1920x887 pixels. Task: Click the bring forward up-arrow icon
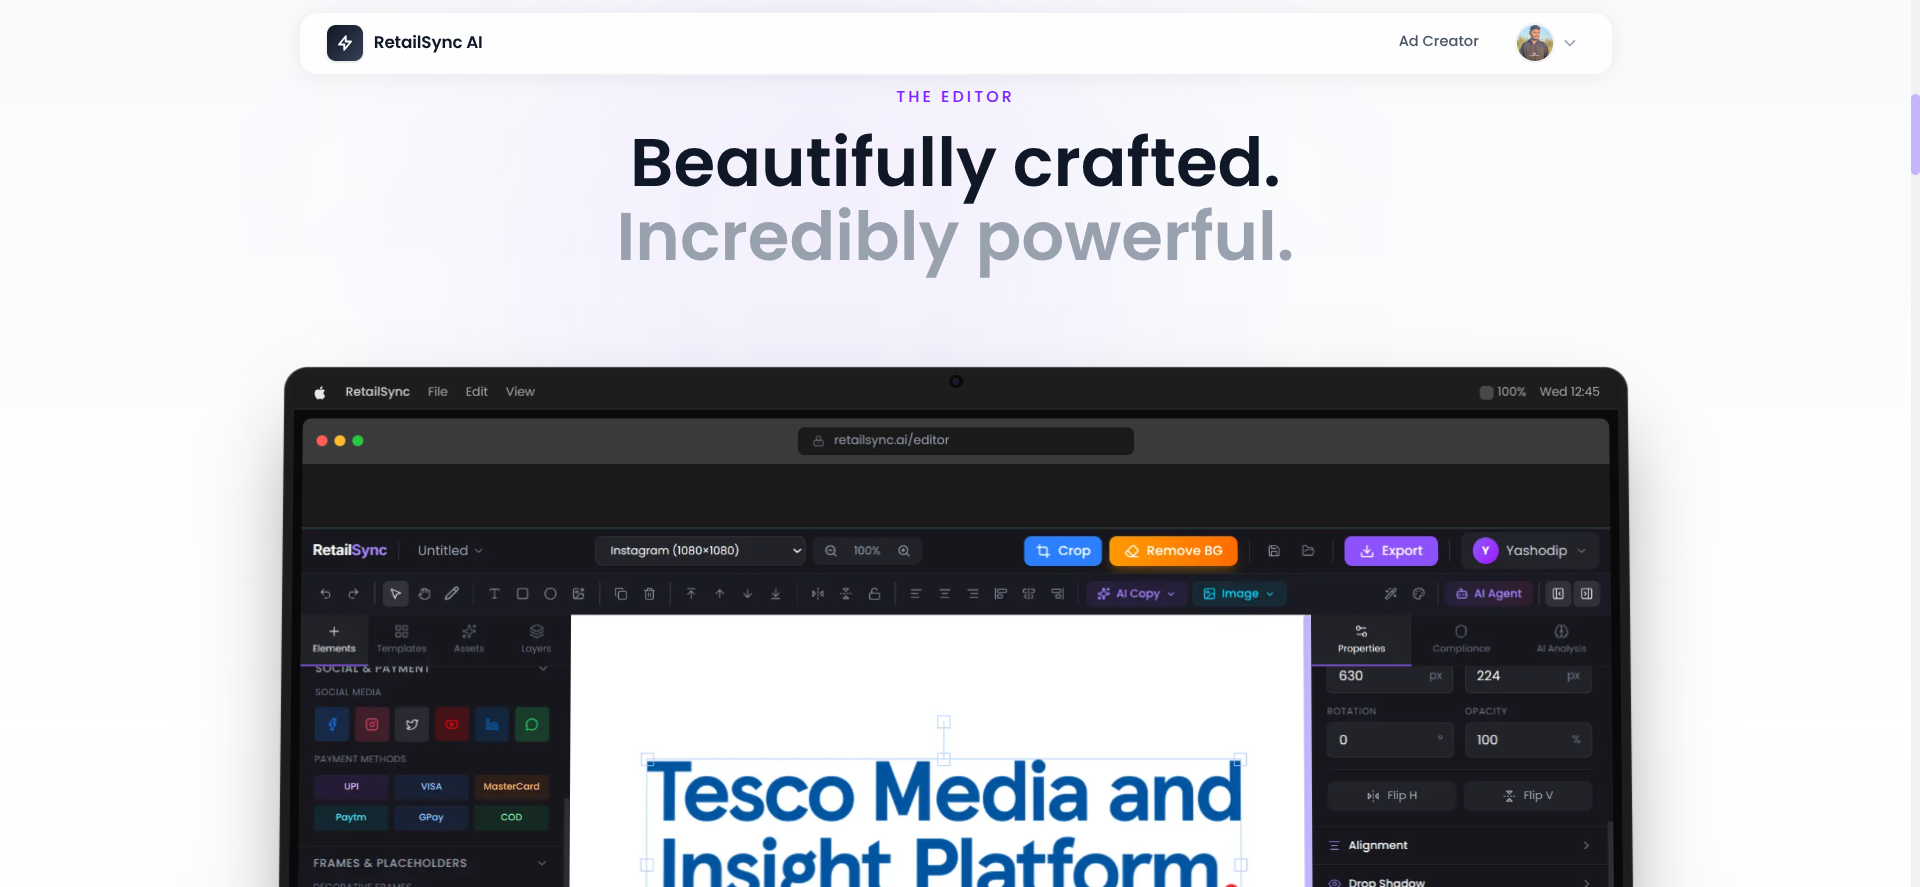tap(719, 594)
